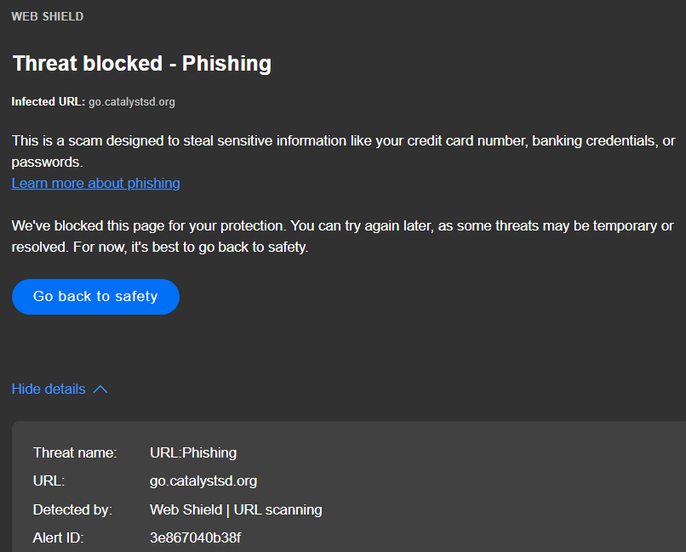The width and height of the screenshot is (686, 552).
Task: Click the word 'passwords.' in the description
Action: [x=46, y=161]
